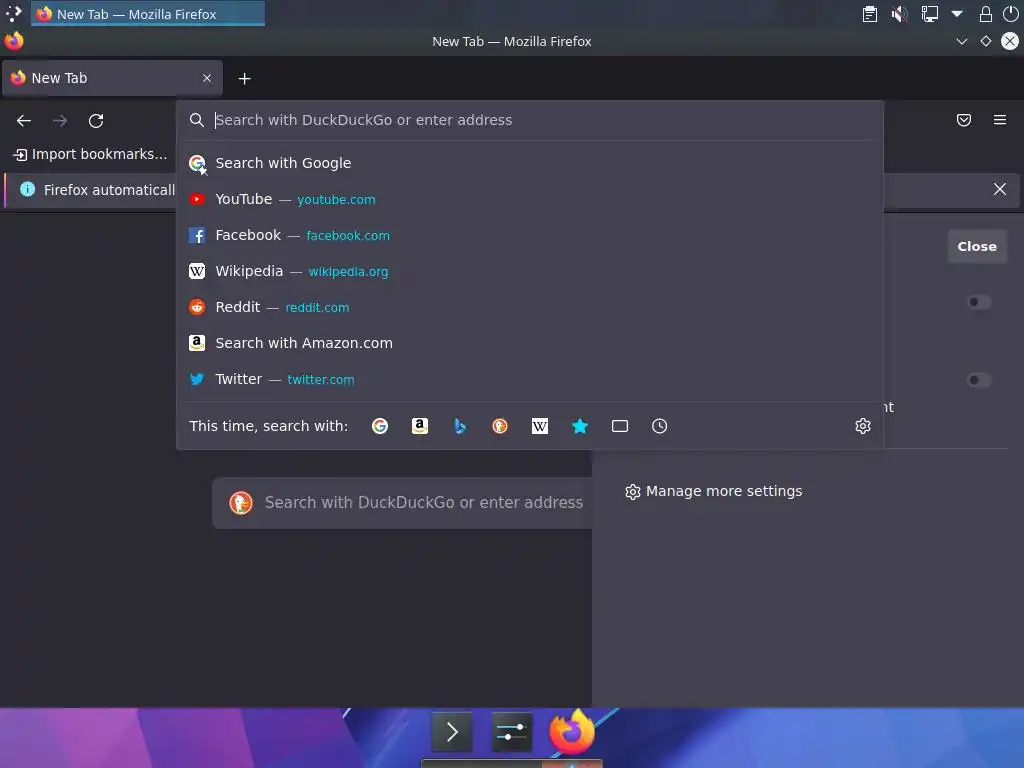1024x768 pixels.
Task: Click Import bookmarks in bookmarks toolbar
Action: [90, 155]
